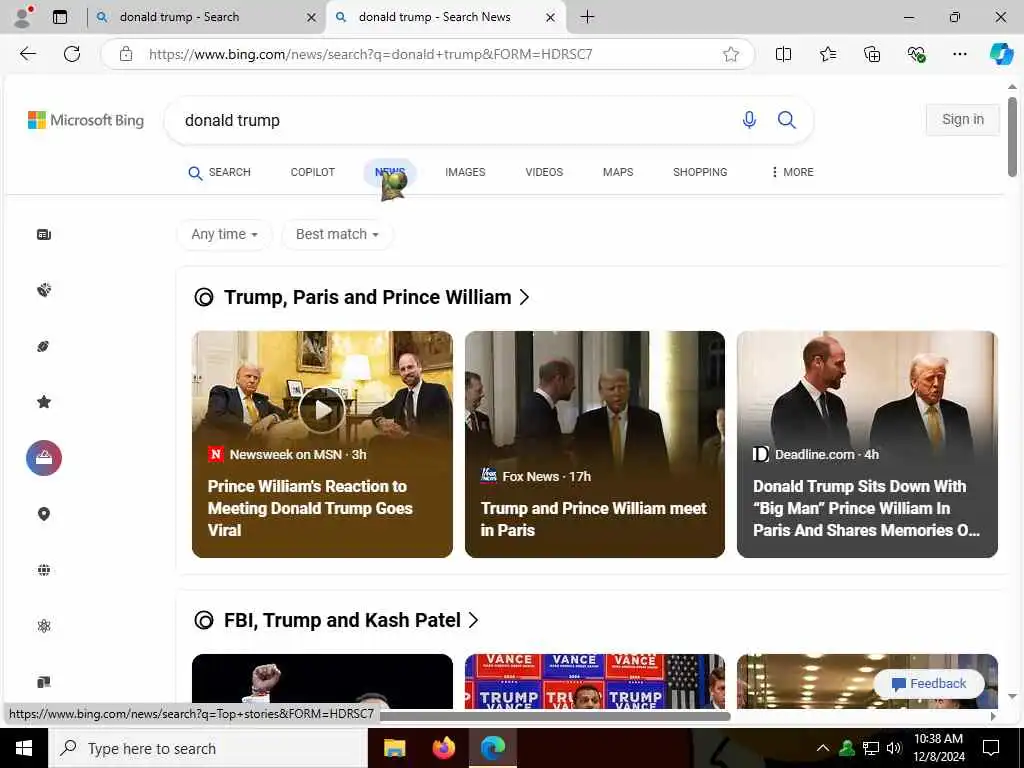Open the Collections icon in Edge toolbar
This screenshot has height=768, width=1024.
(872, 54)
